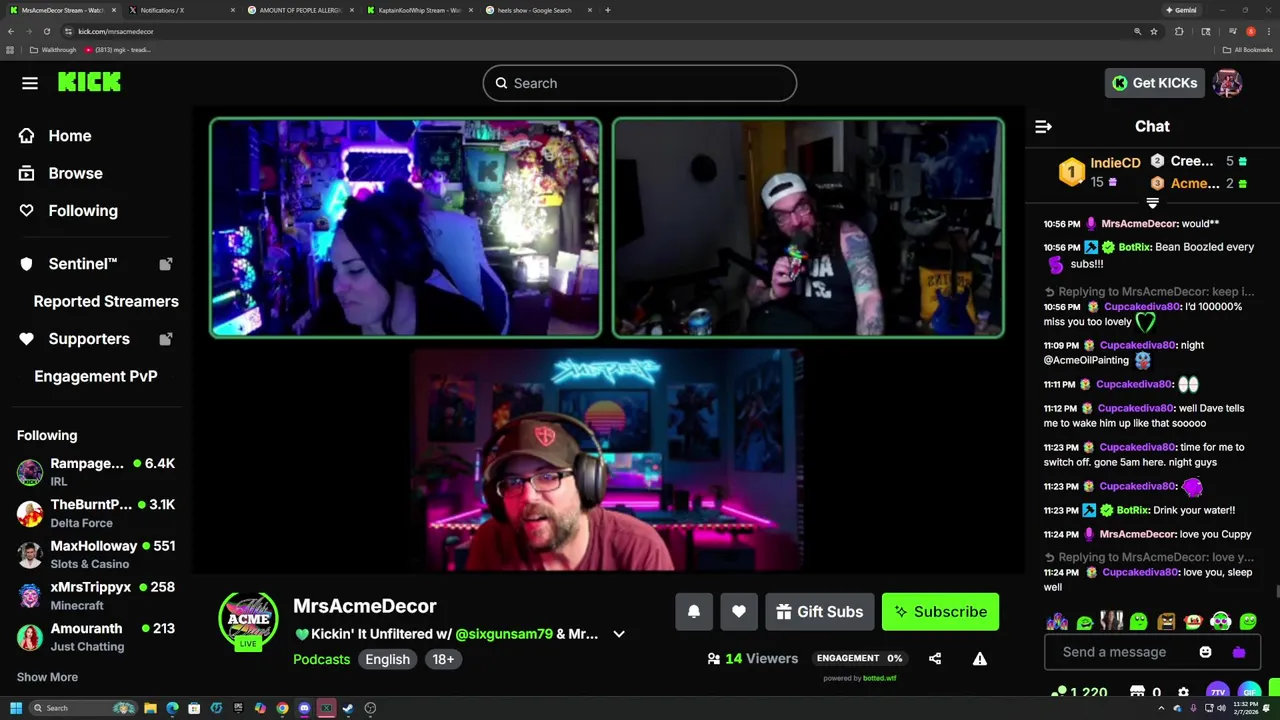Go to Home in sidebar
Screen dimensions: 1280x720
pos(70,136)
